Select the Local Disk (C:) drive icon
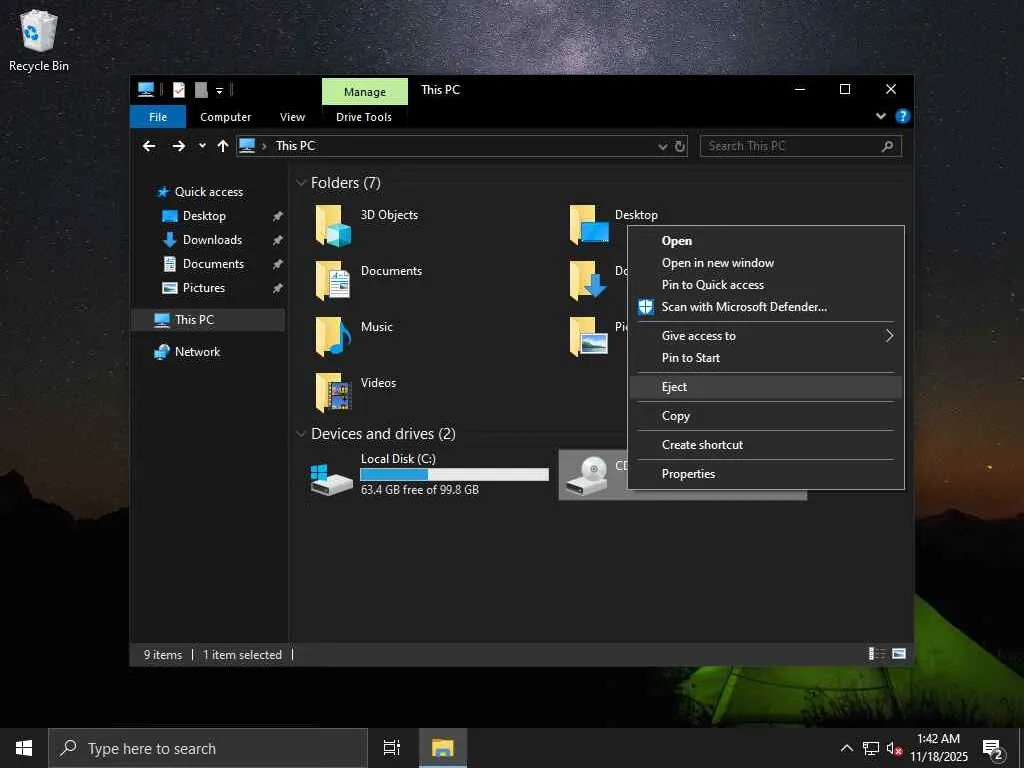Image resolution: width=1024 pixels, height=768 pixels. [332, 476]
